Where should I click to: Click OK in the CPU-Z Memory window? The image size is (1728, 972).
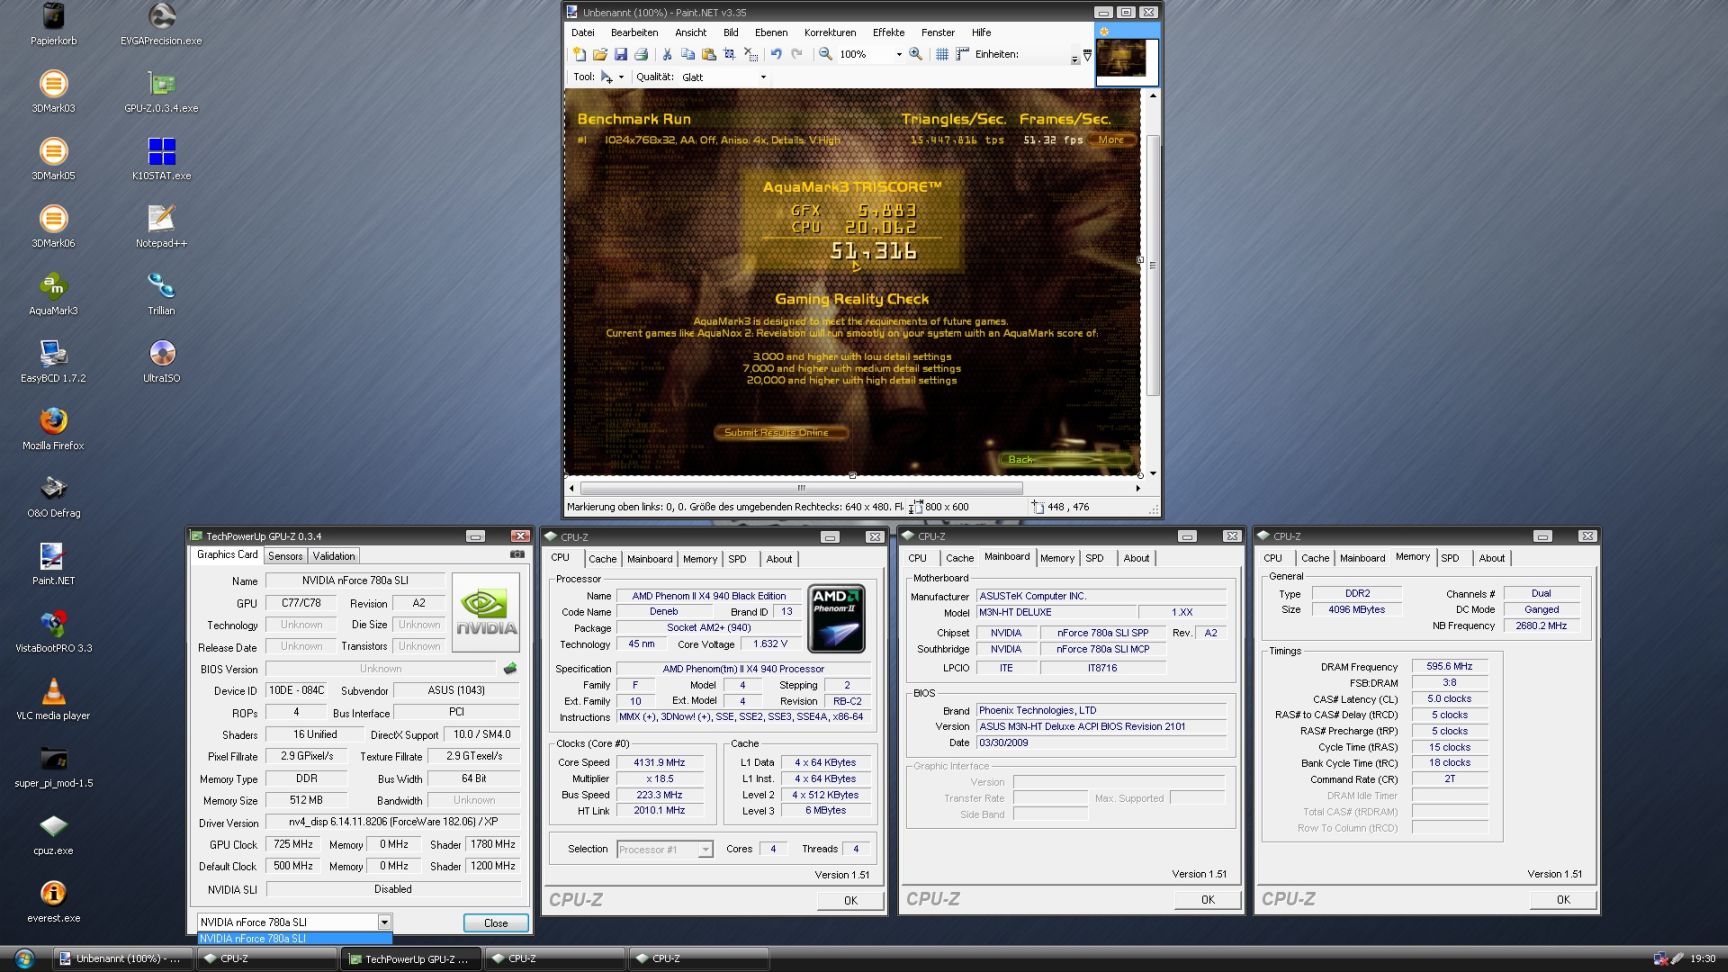pos(1563,899)
